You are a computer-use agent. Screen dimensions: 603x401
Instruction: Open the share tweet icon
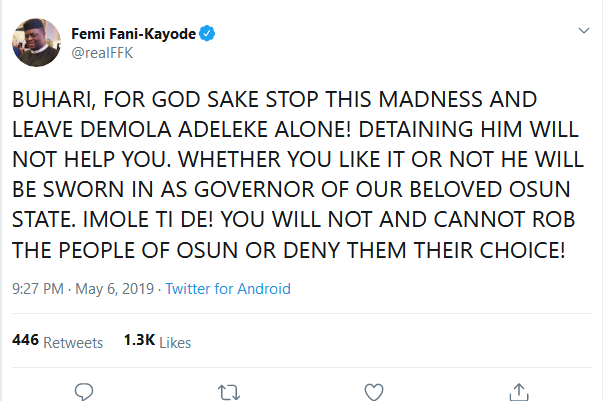pos(518,389)
